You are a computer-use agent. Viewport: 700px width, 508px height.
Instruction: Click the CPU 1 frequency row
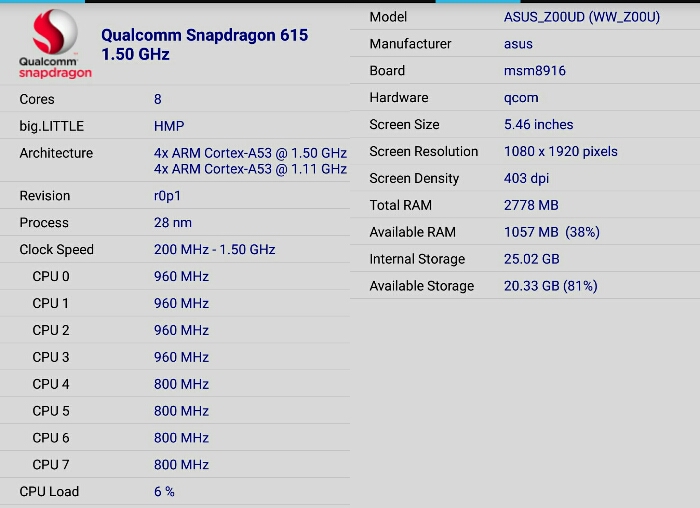click(175, 303)
